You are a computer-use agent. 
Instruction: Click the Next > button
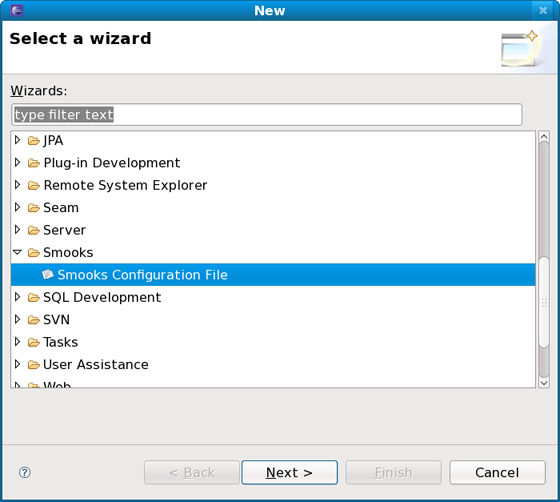click(289, 472)
